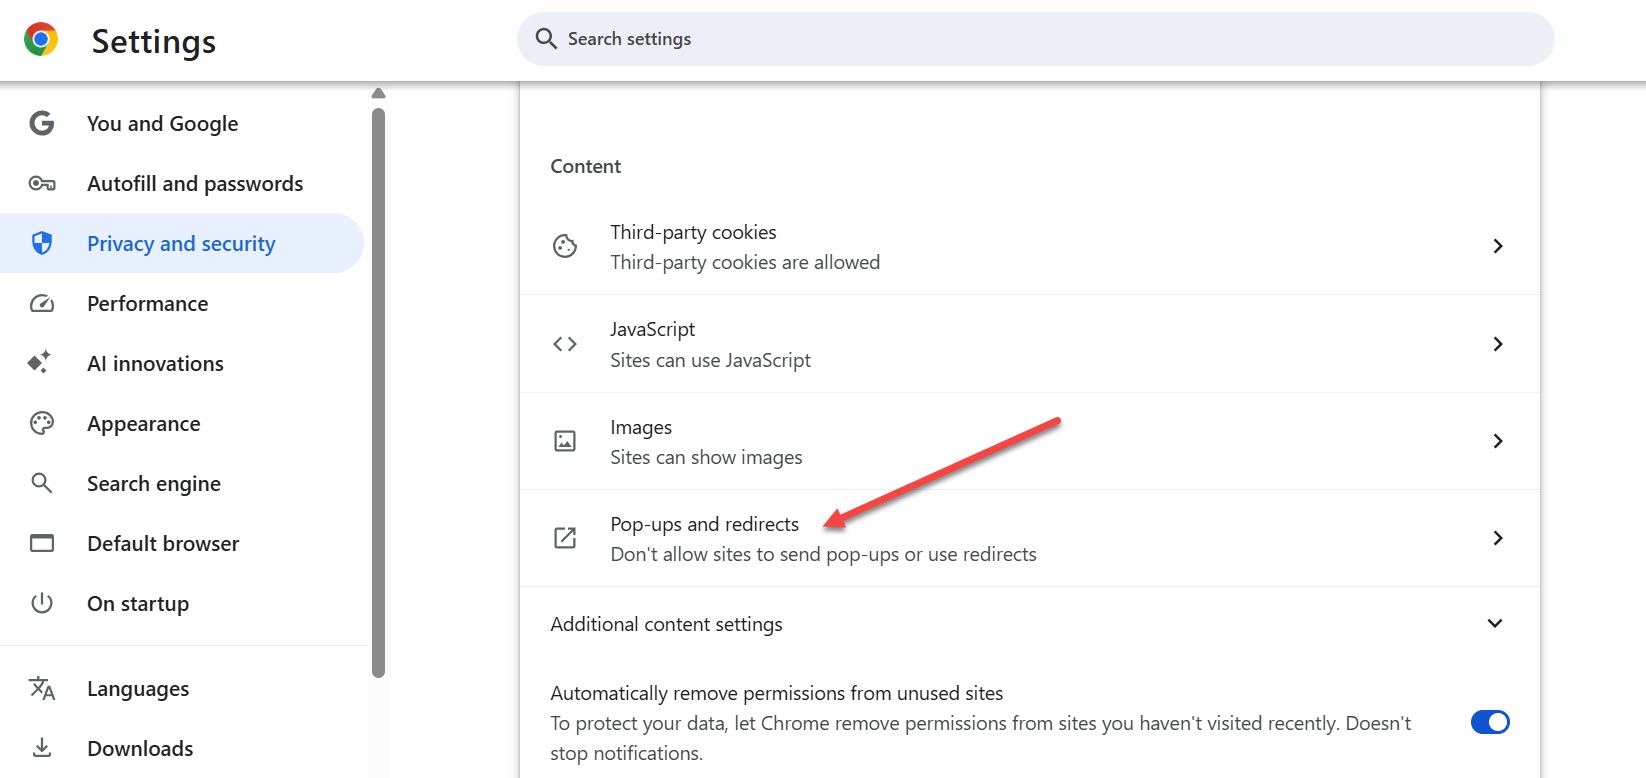
Task: Expand Additional content settings chevron
Action: click(1495, 623)
